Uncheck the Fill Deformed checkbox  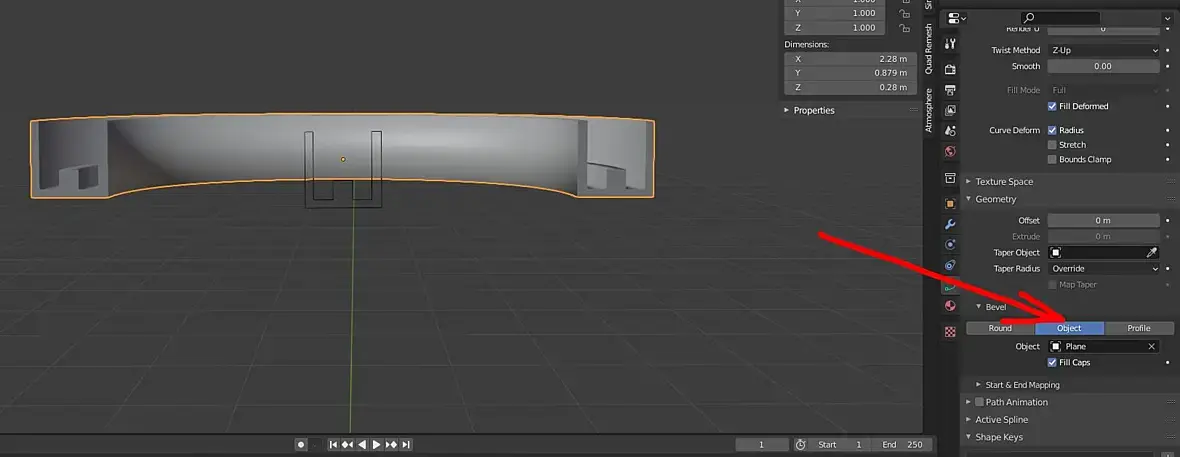pyautogui.click(x=1052, y=106)
